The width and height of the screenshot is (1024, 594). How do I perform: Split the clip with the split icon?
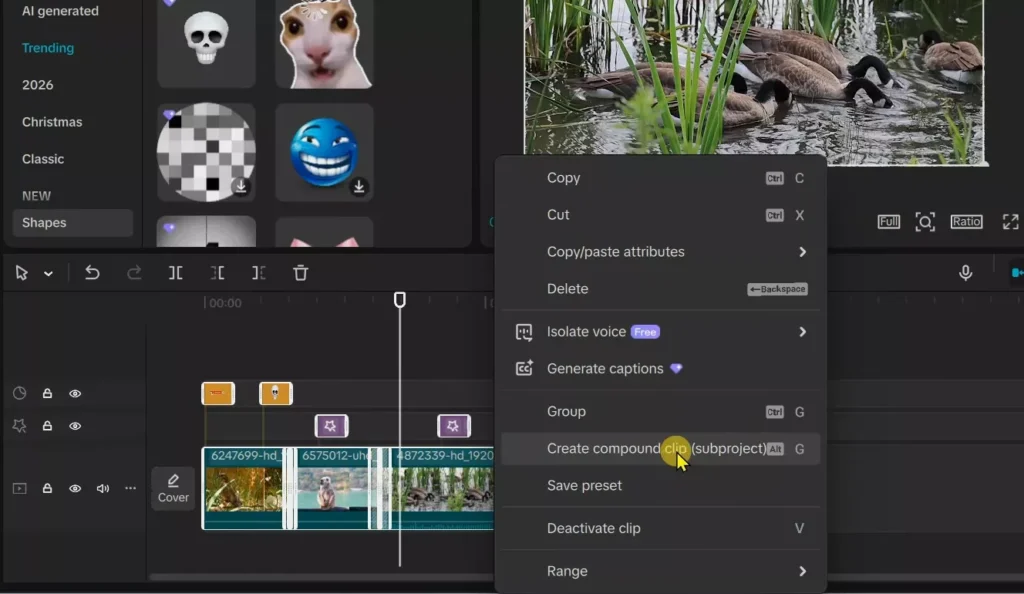[175, 272]
